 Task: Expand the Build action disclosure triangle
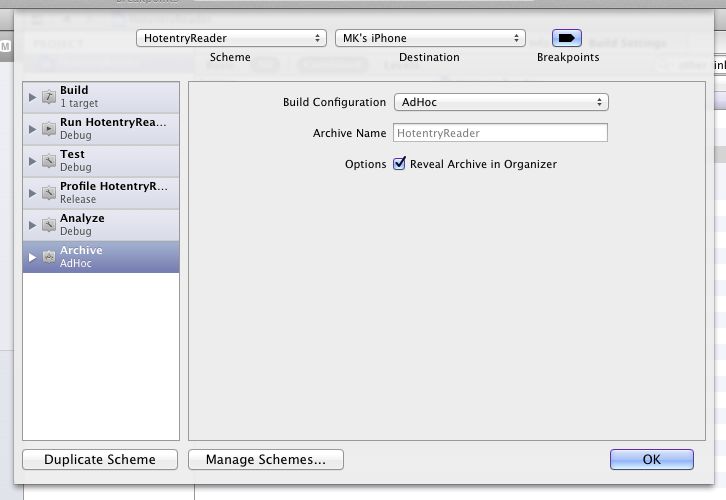[x=32, y=97]
